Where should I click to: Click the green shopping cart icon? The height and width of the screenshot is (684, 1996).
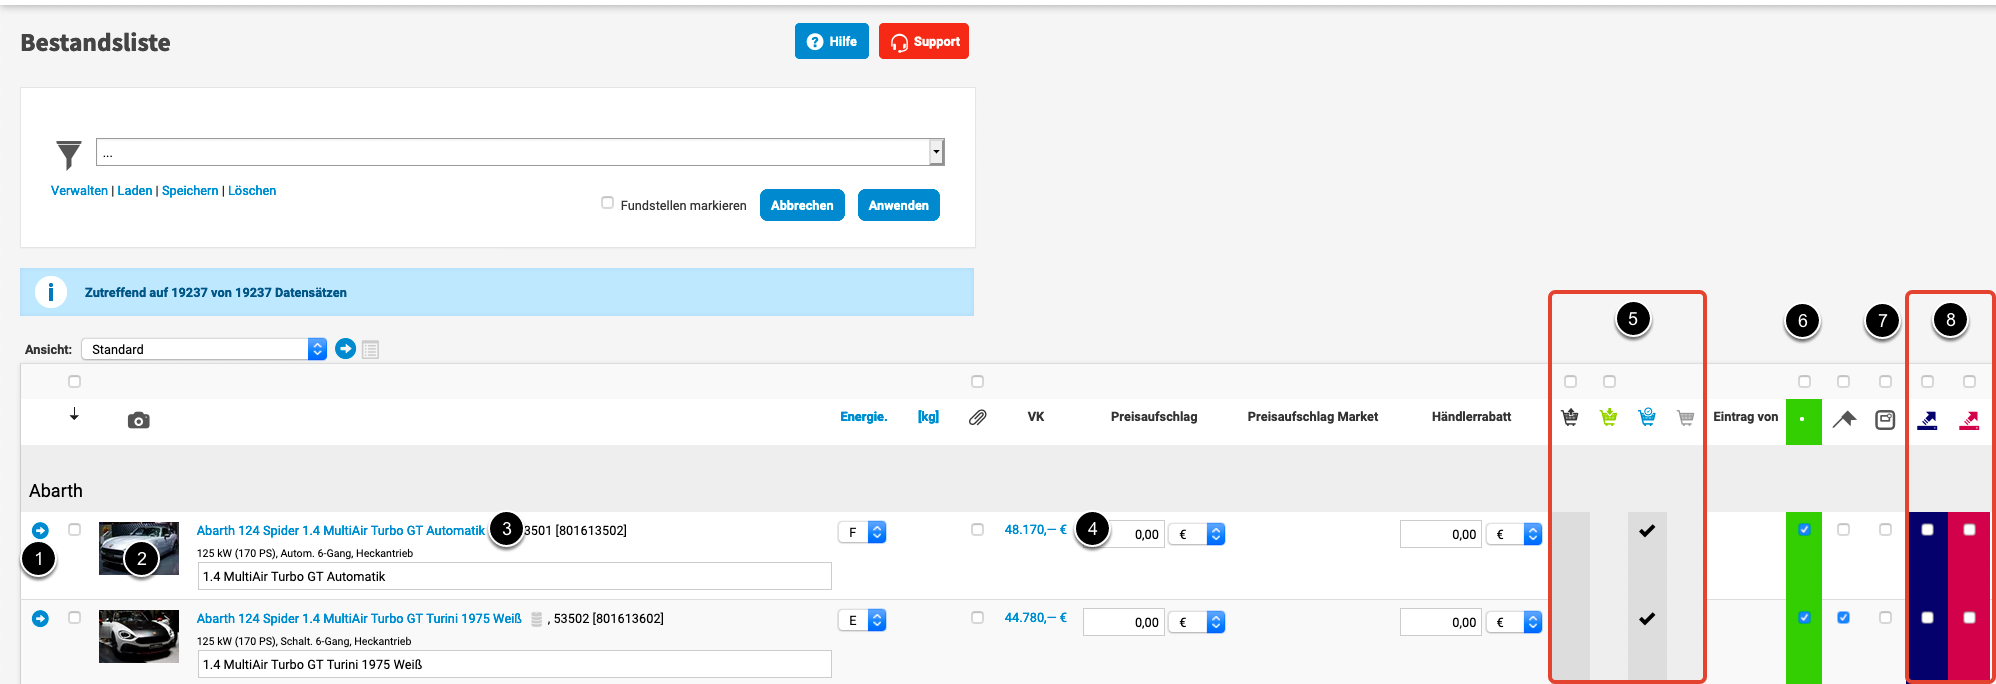[1608, 418]
